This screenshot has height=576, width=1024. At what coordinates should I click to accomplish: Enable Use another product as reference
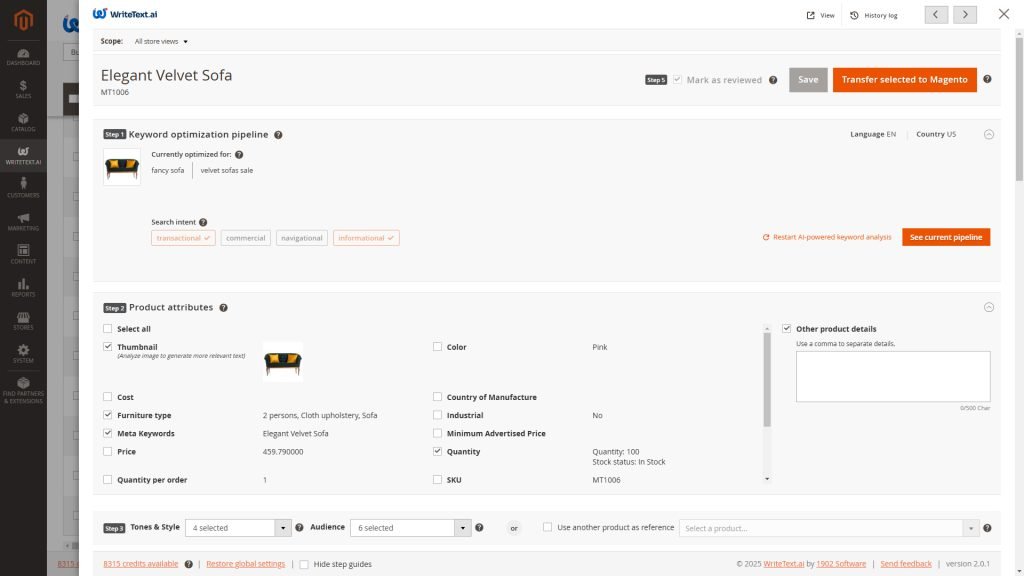pyautogui.click(x=547, y=527)
